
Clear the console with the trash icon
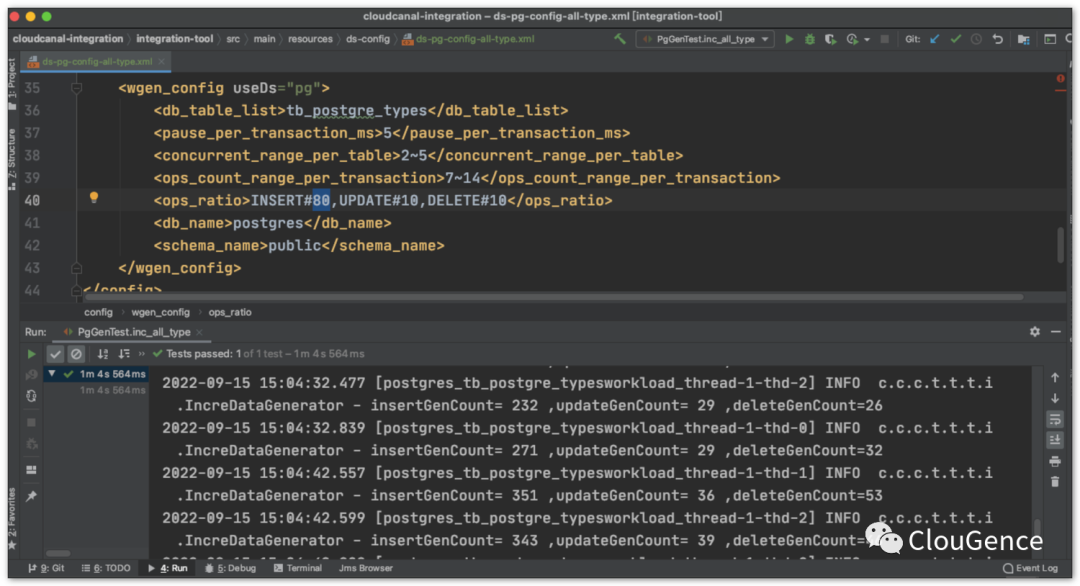1055,482
